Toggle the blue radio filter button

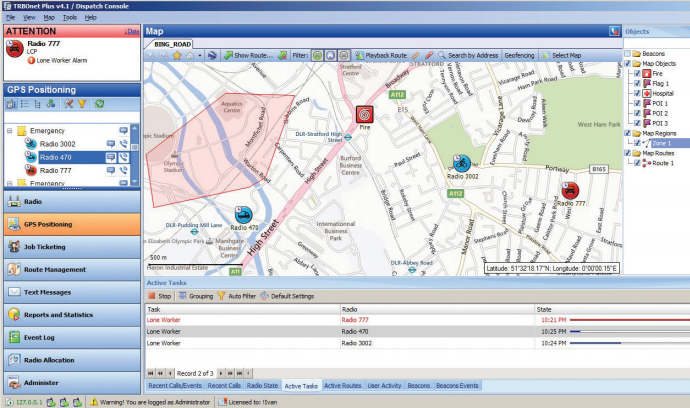pos(330,55)
